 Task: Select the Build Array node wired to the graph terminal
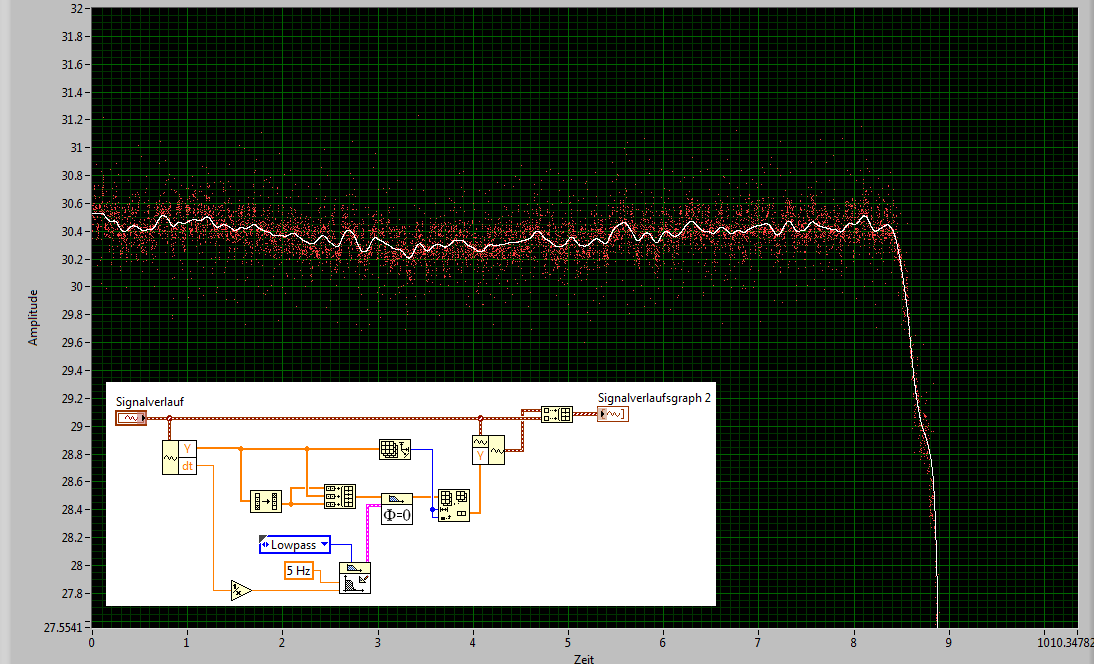pos(557,414)
